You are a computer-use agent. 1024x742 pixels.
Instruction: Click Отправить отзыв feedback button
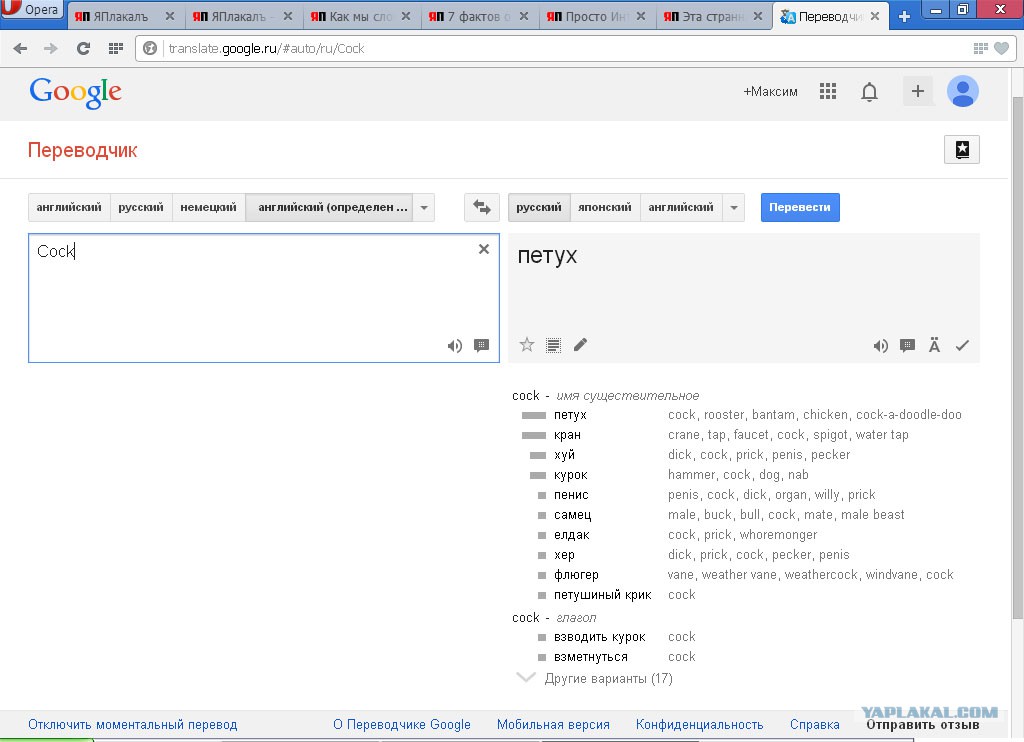[x=923, y=724]
